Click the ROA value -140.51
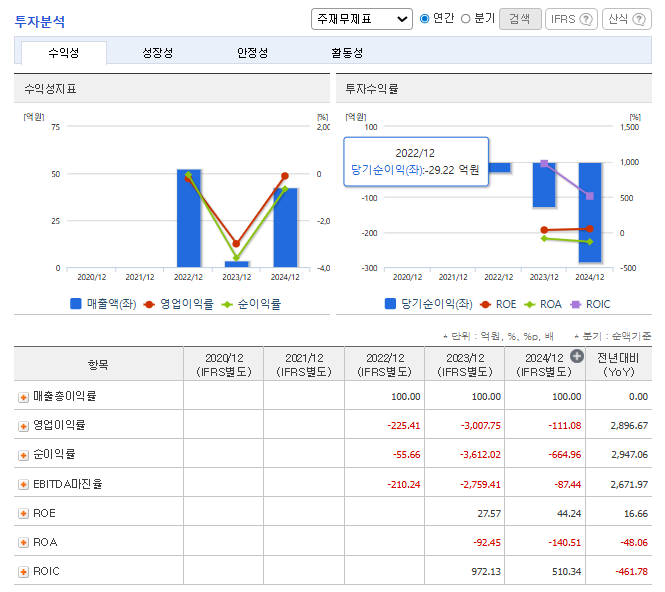 (564, 542)
